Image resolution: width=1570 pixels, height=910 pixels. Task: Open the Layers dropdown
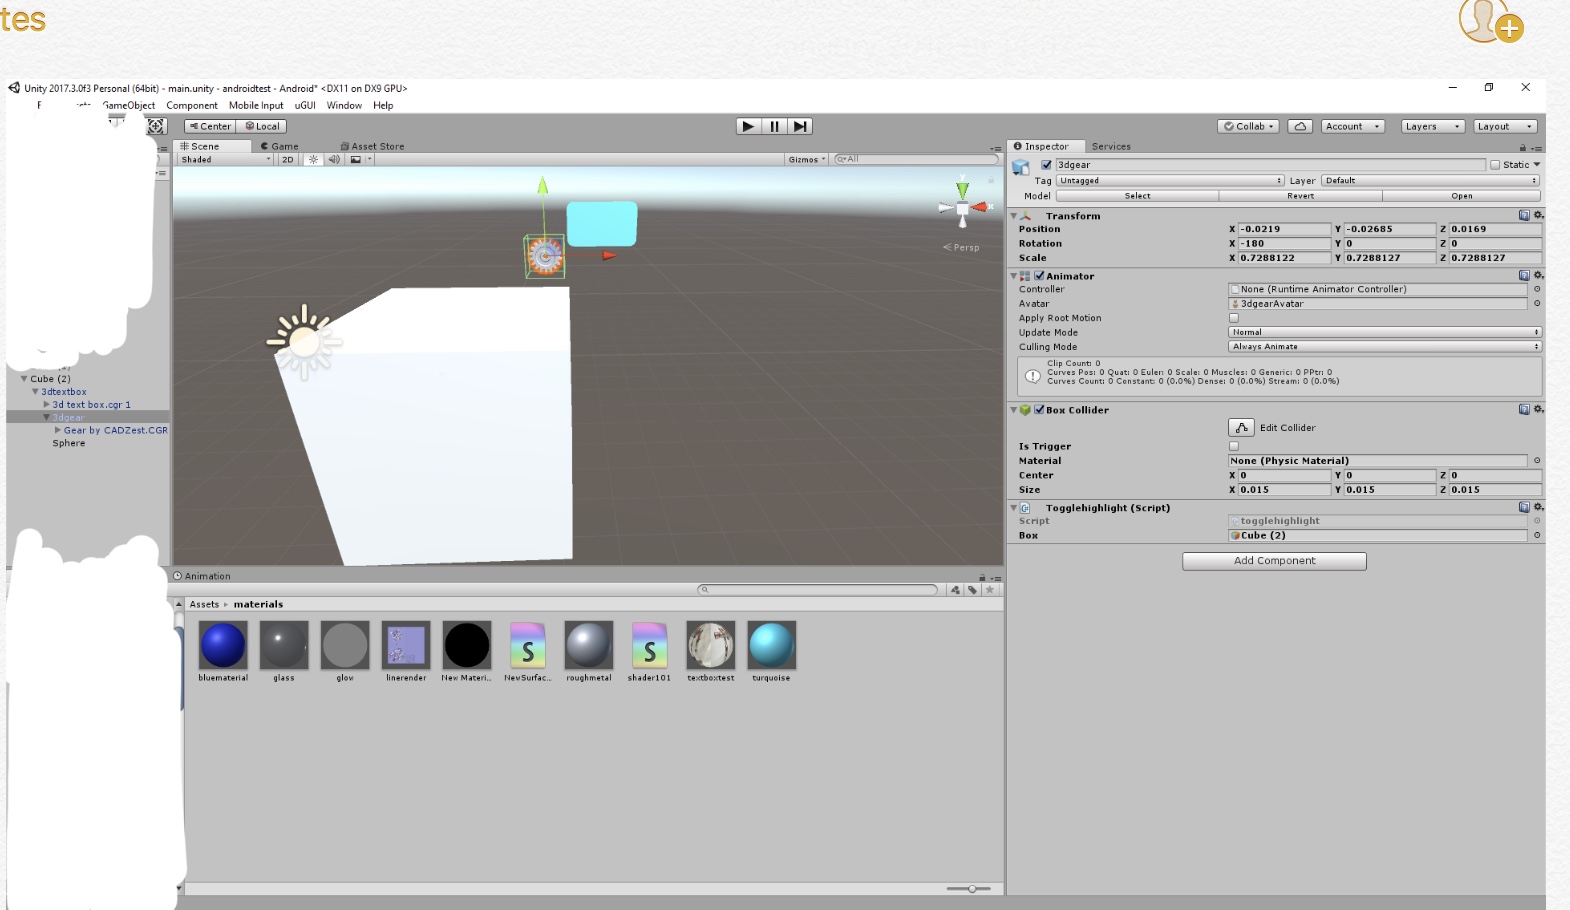(1432, 126)
